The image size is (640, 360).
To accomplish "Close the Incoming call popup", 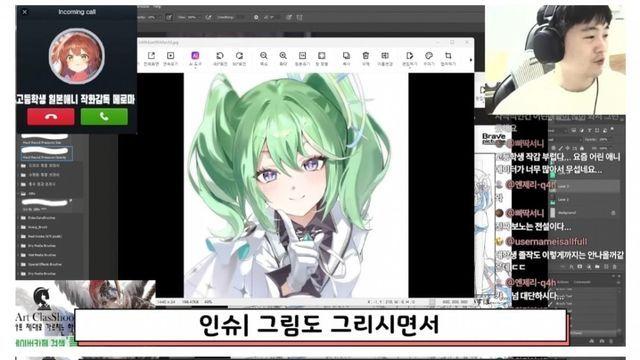I will tap(24, 12).
